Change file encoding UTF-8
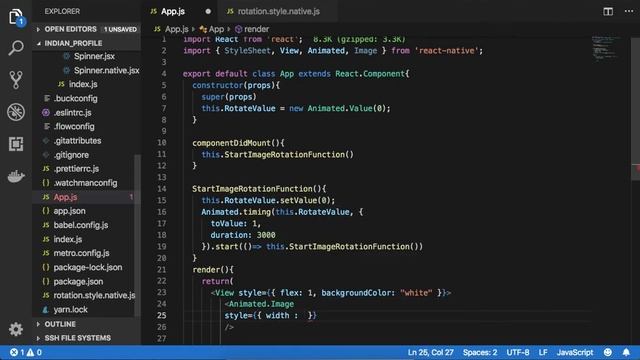 (518, 352)
